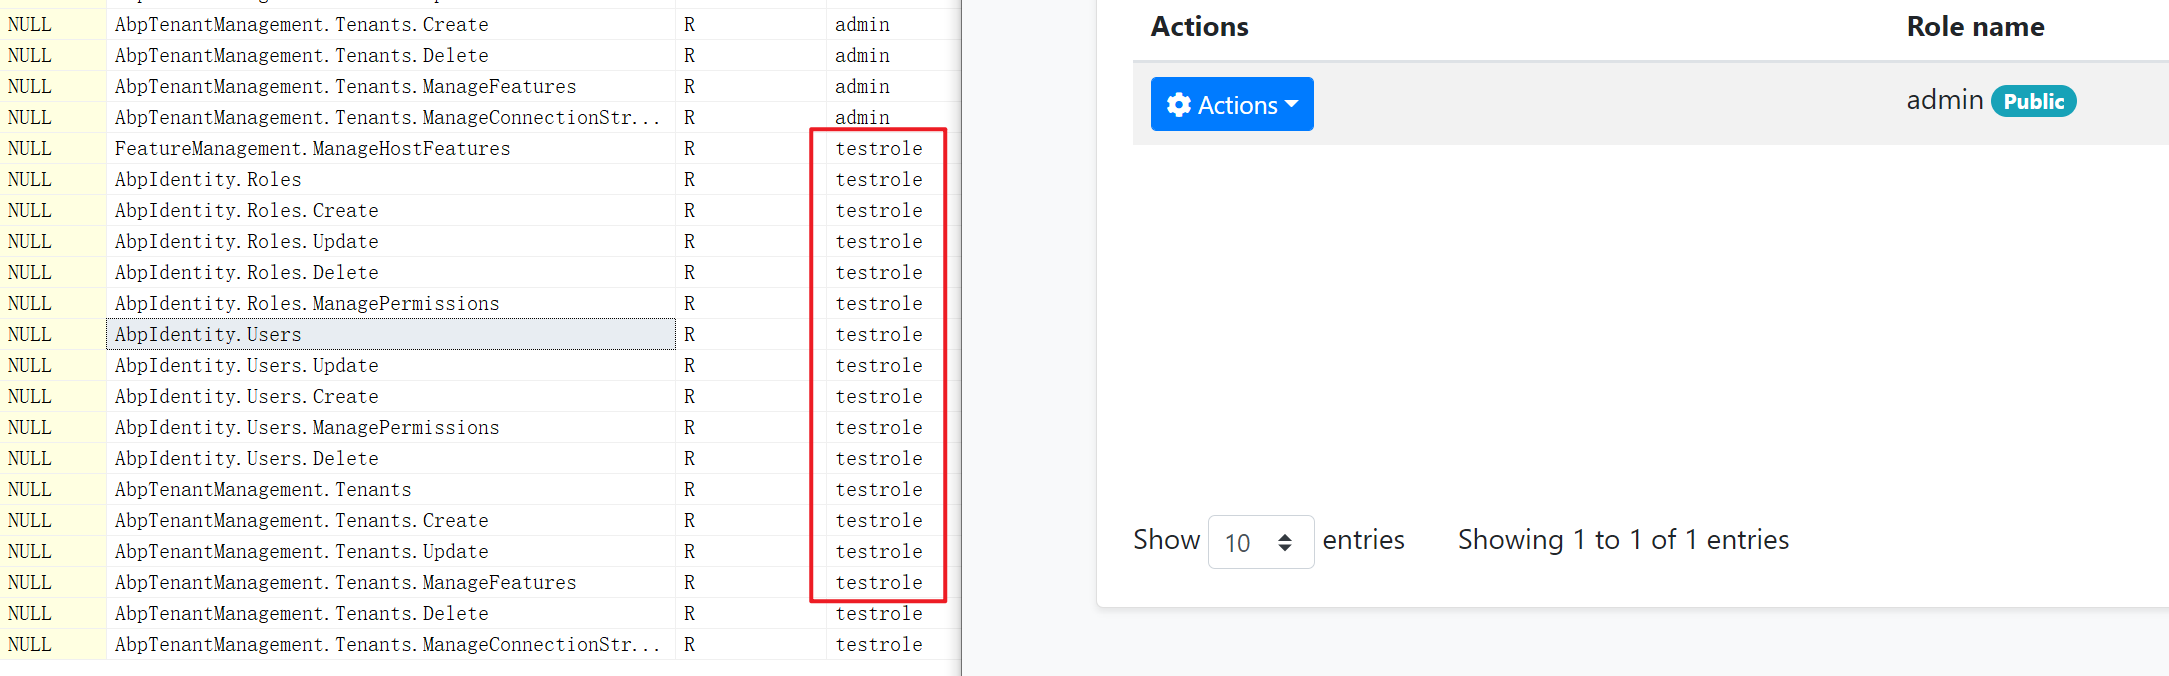Click the NULL cell on the AbpIdentity.Roles row

pyautogui.click(x=30, y=179)
